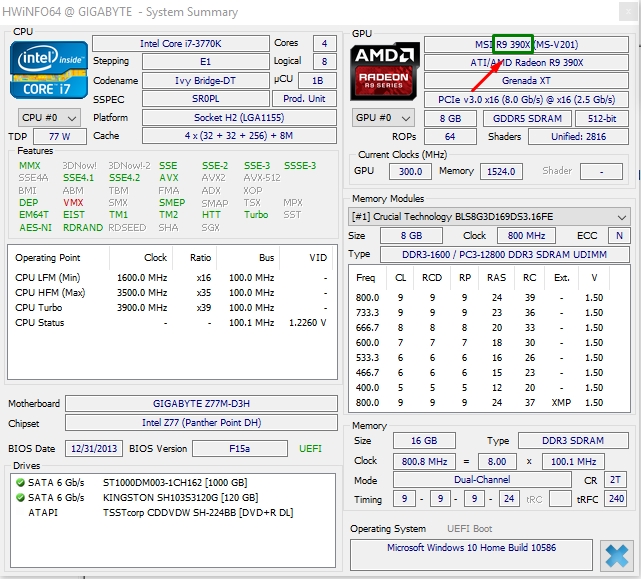Click the red VMX feature label
The width and height of the screenshot is (641, 579).
[73, 203]
